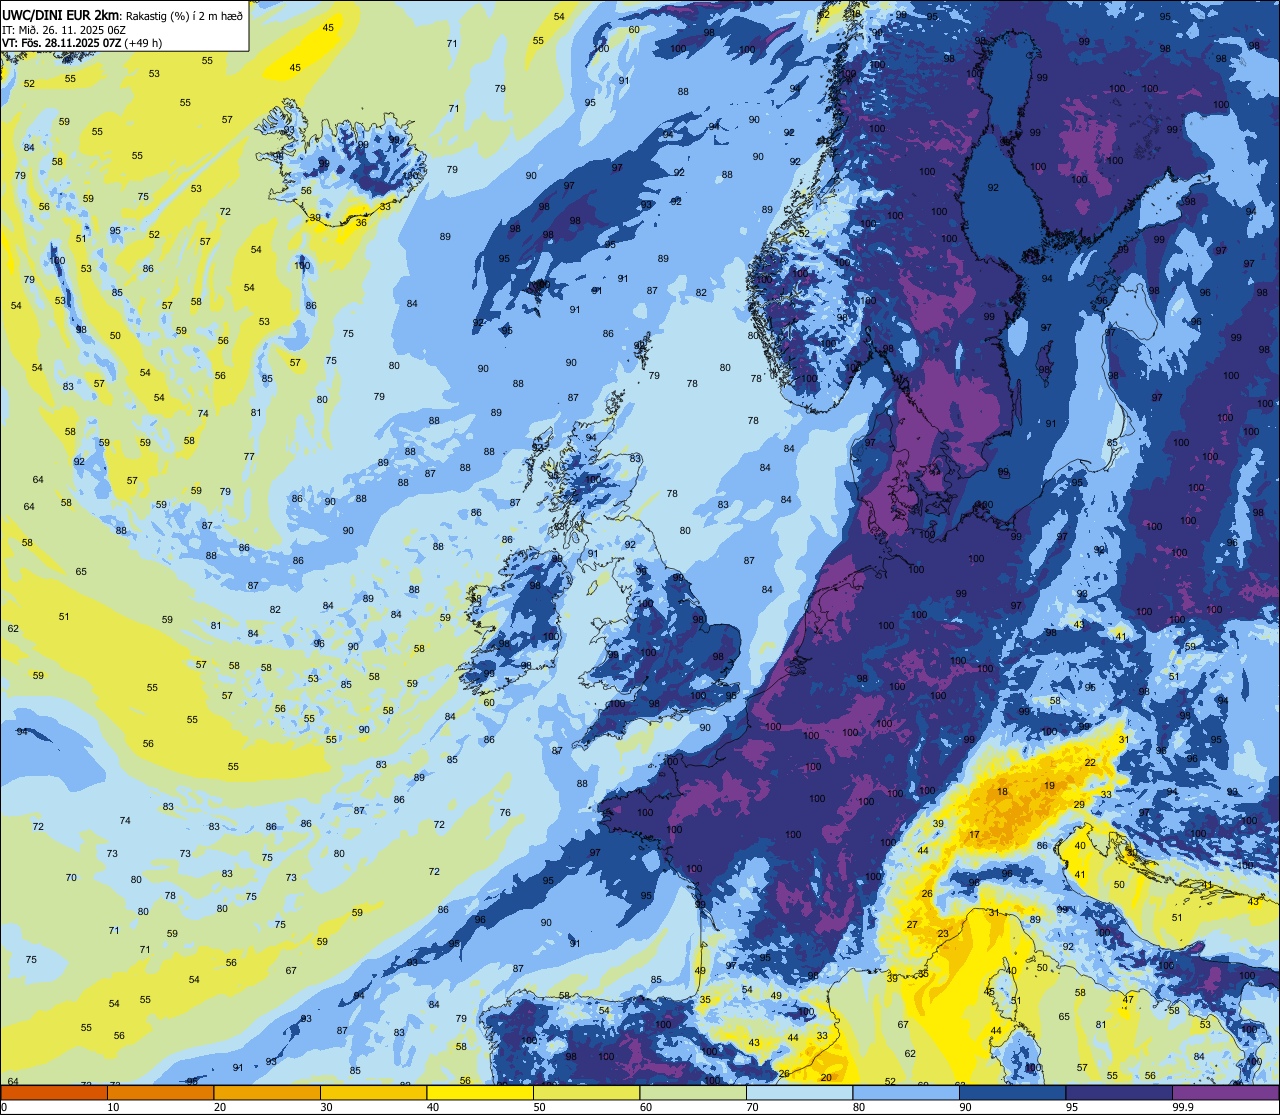This screenshot has width=1280, height=1115.
Task: Click the humidity value '29' over the Alps
Action: [x=1079, y=804]
